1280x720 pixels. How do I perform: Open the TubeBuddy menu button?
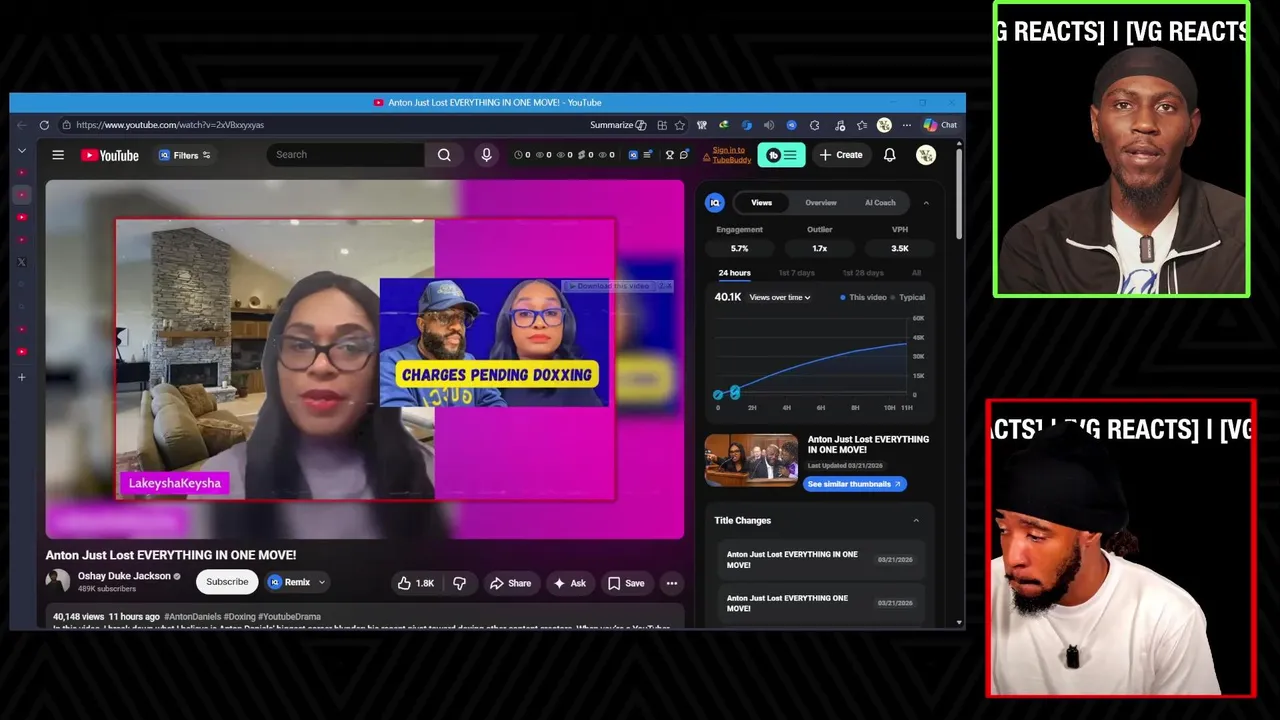click(x=781, y=155)
